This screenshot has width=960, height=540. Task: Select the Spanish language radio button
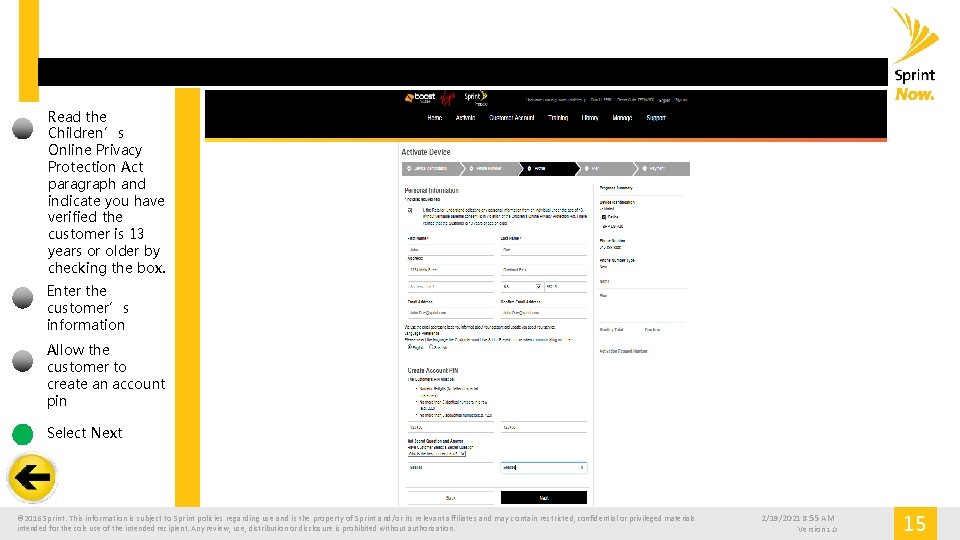pyautogui.click(x=431, y=347)
